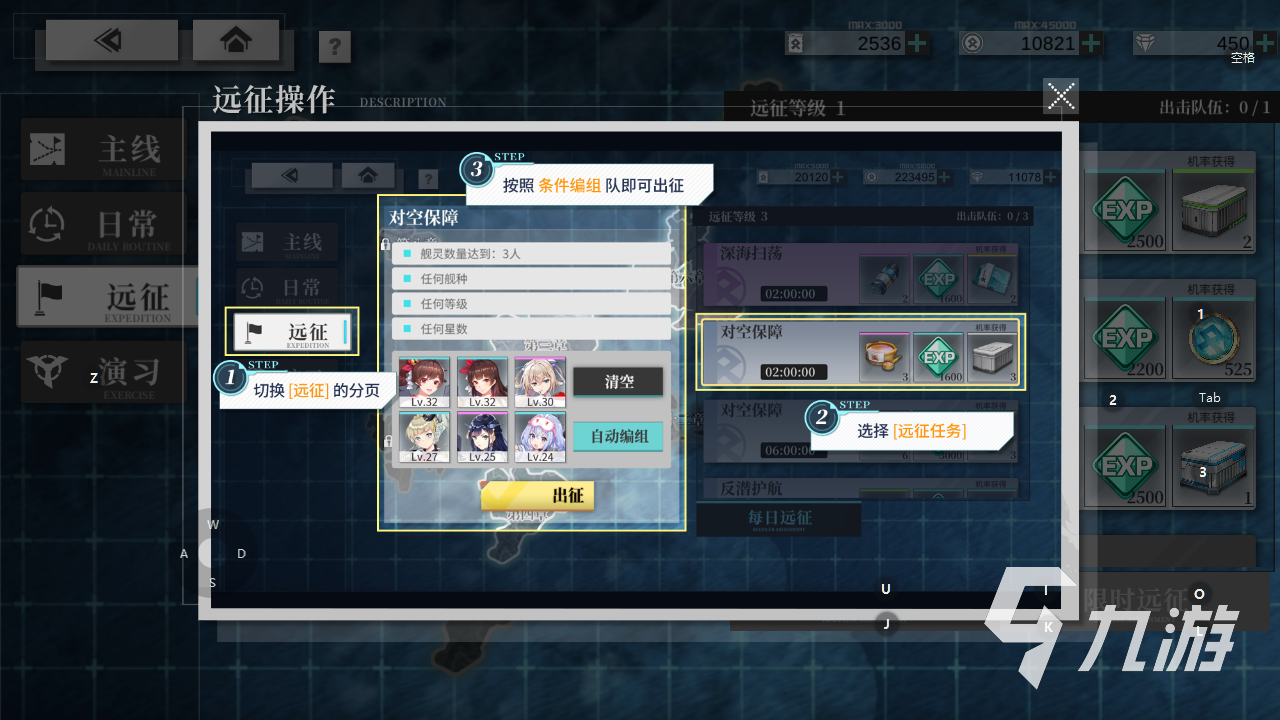Switch to the 日常 daily routine tab
The image size is (1280, 720).
(102, 224)
